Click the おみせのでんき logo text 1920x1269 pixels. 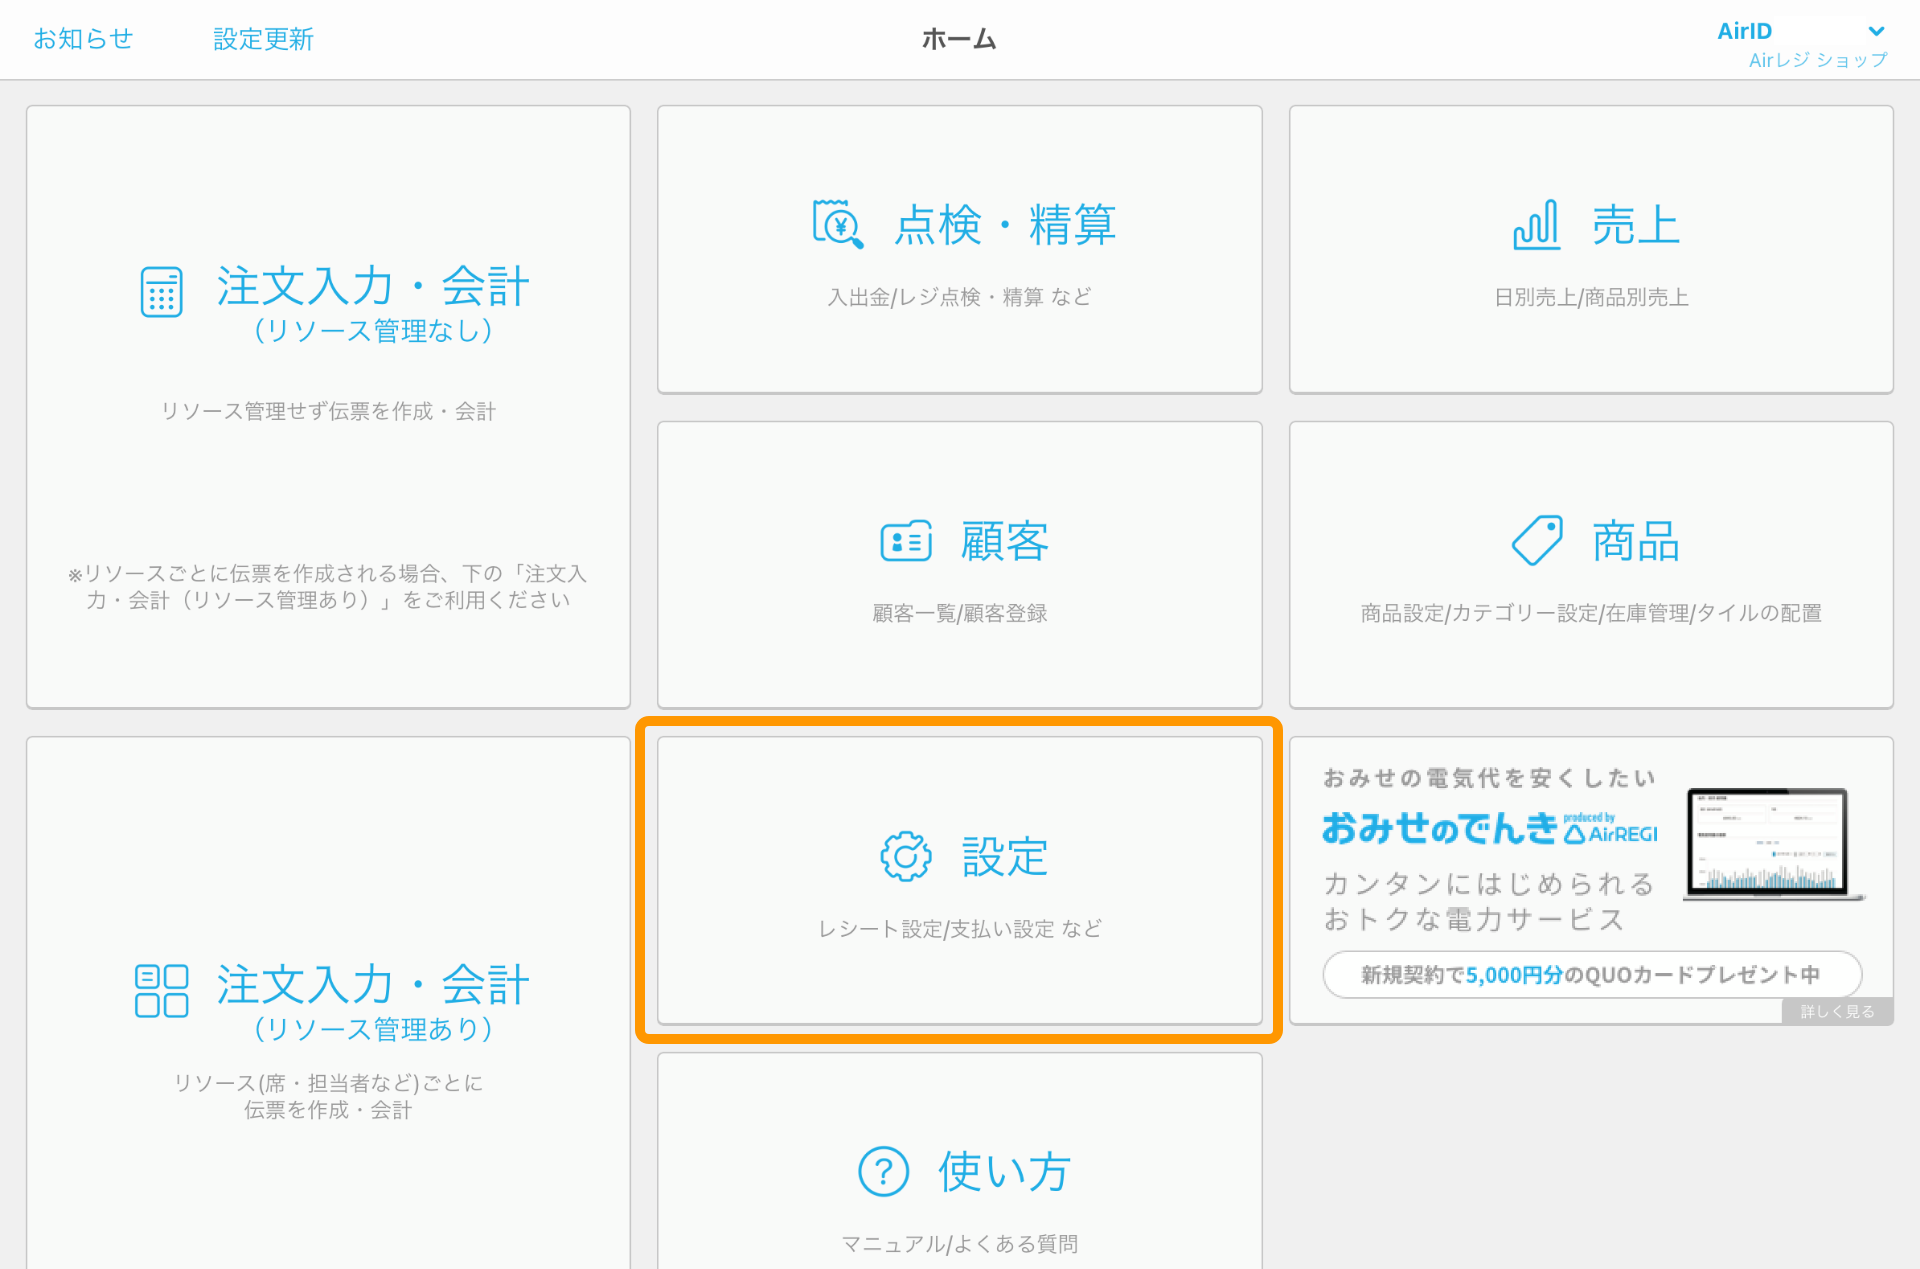point(1440,828)
